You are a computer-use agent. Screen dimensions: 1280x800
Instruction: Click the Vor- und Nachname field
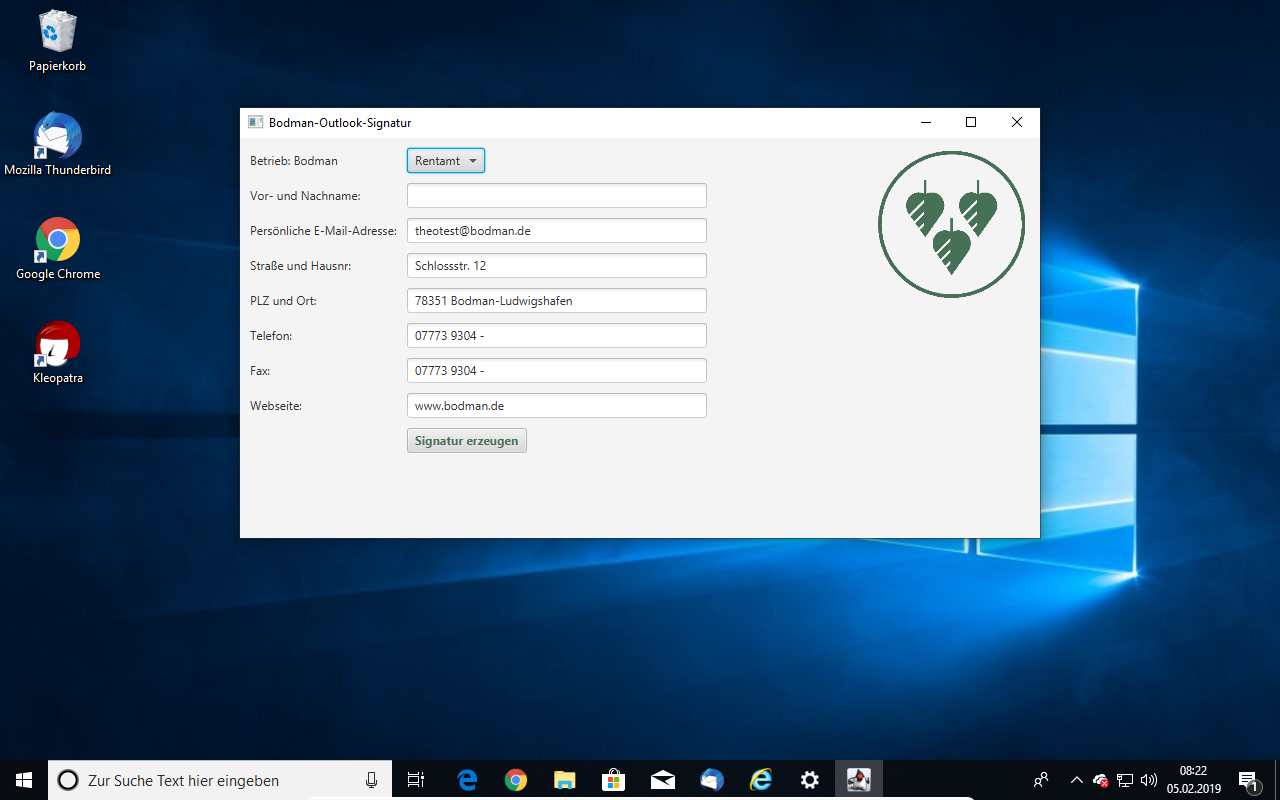[556, 196]
